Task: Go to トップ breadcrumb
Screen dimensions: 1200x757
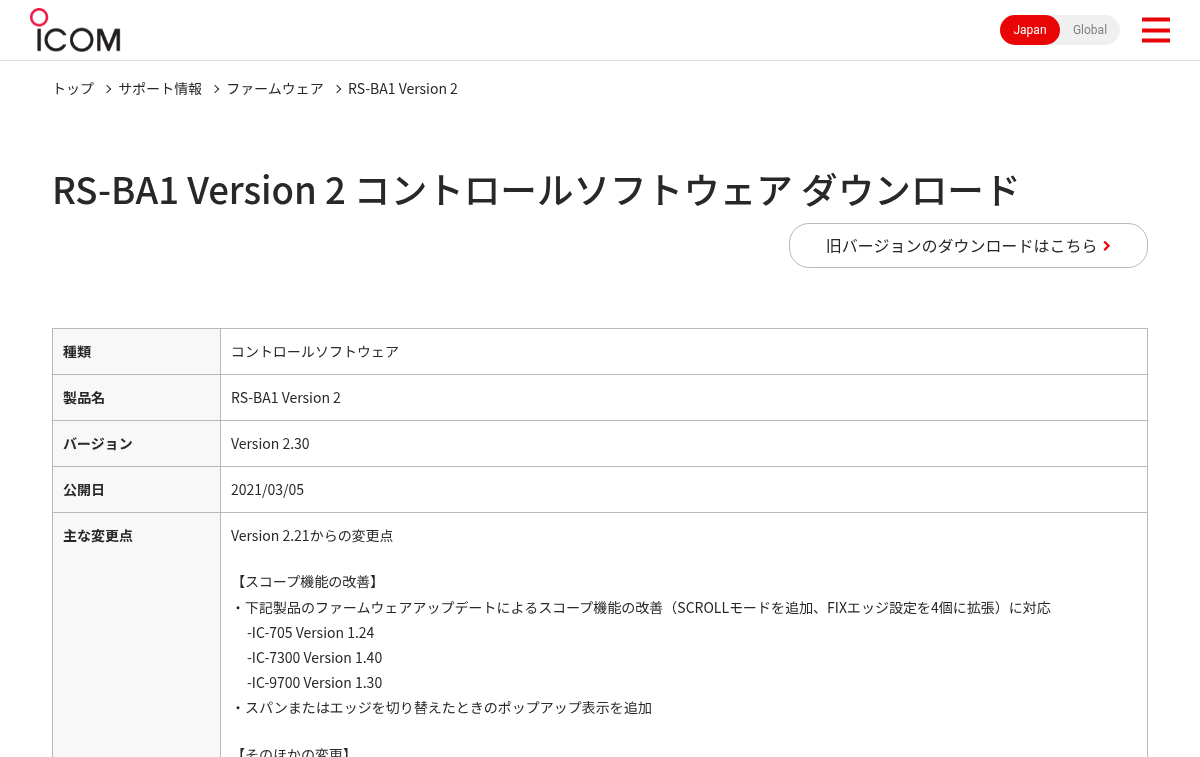Action: pyautogui.click(x=73, y=89)
